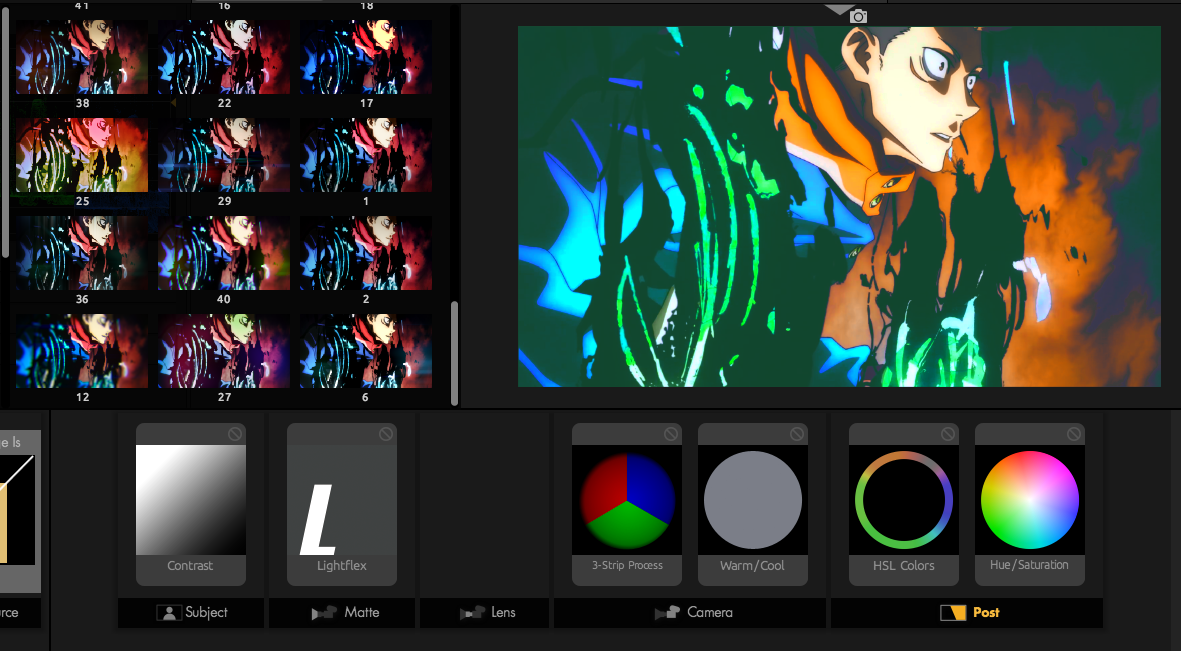
Task: Switch to the Post section tab
Action: point(967,613)
